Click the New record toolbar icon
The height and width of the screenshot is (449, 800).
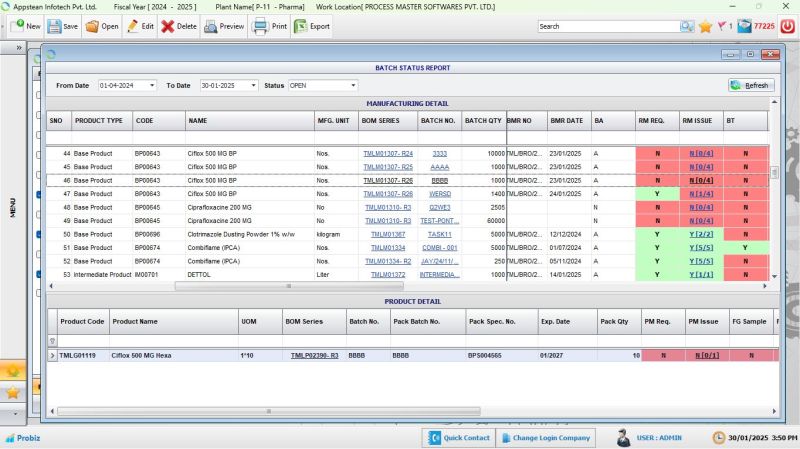[17, 26]
